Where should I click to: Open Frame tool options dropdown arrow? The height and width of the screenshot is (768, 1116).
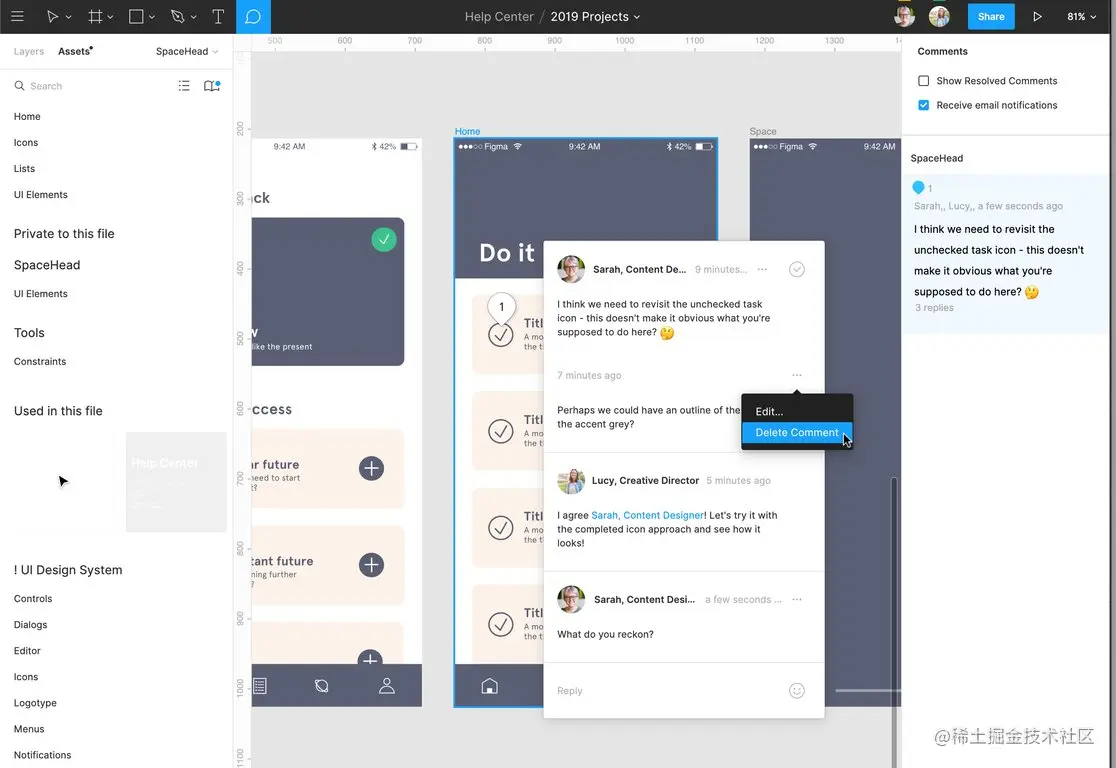click(110, 17)
